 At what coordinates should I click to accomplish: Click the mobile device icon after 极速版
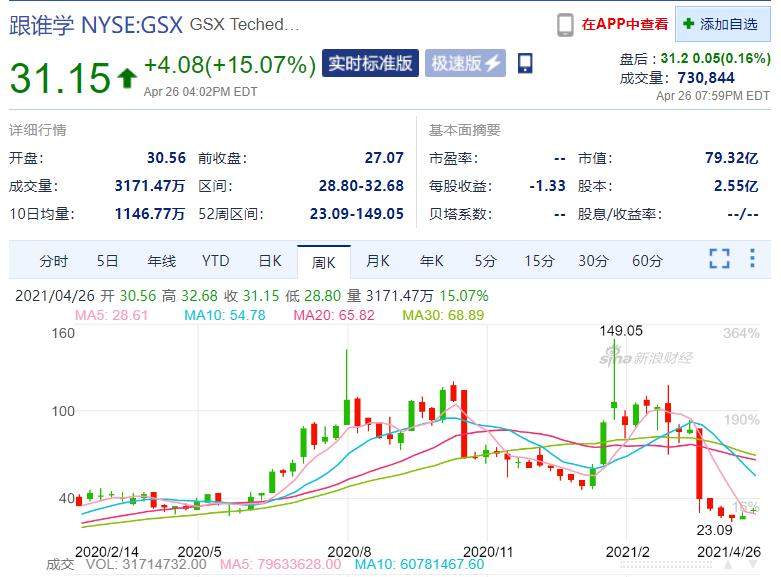click(x=524, y=63)
